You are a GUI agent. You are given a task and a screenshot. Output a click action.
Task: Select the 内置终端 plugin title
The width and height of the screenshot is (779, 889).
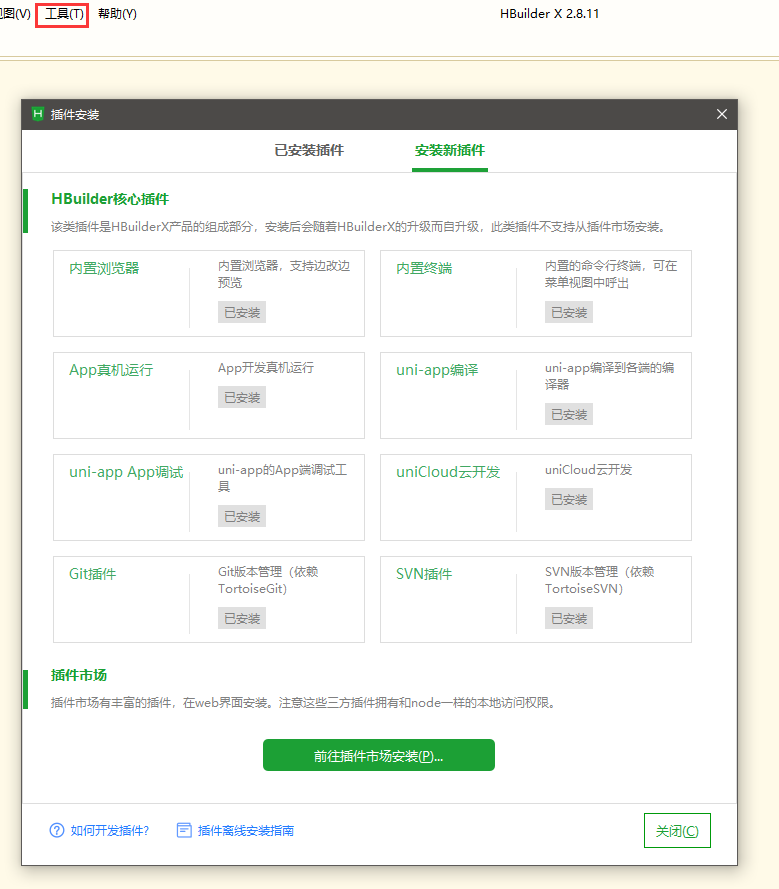[424, 268]
